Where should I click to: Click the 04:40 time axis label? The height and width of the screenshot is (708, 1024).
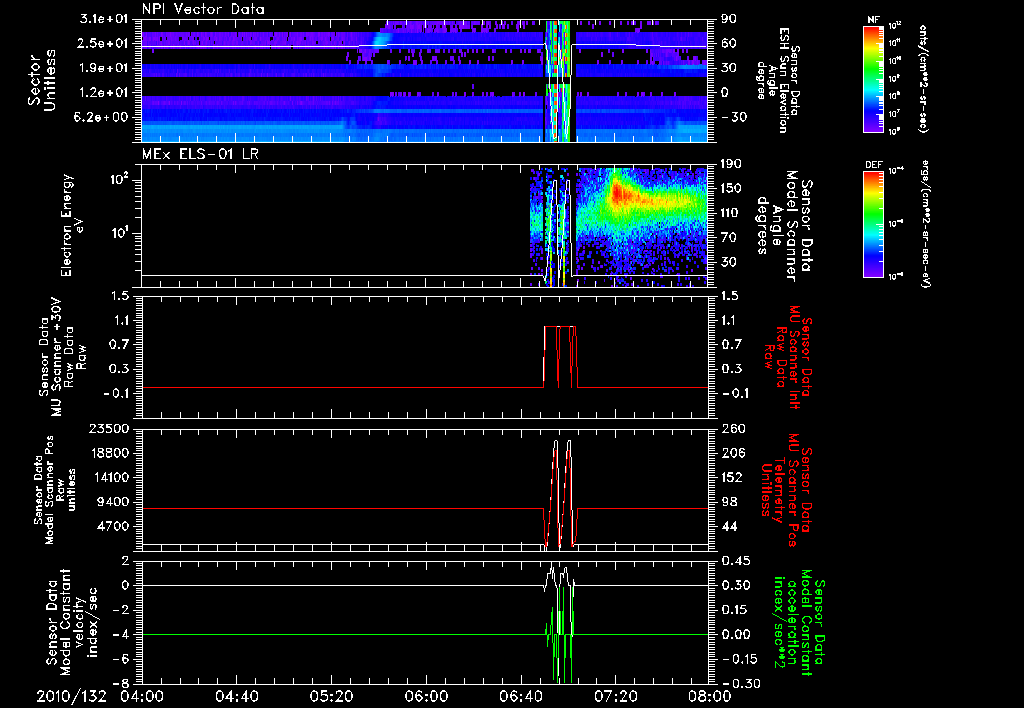click(x=236, y=696)
